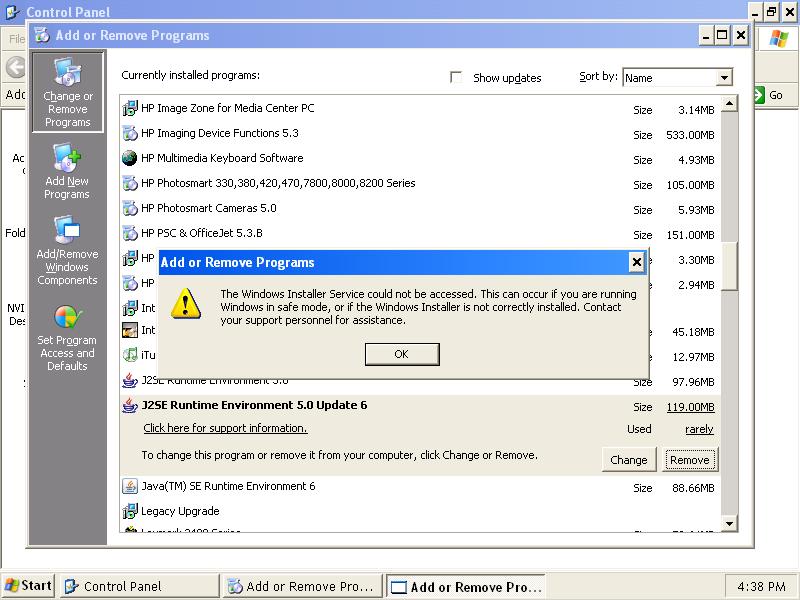Click the Legacy Upgrade installer icon

tap(130, 511)
